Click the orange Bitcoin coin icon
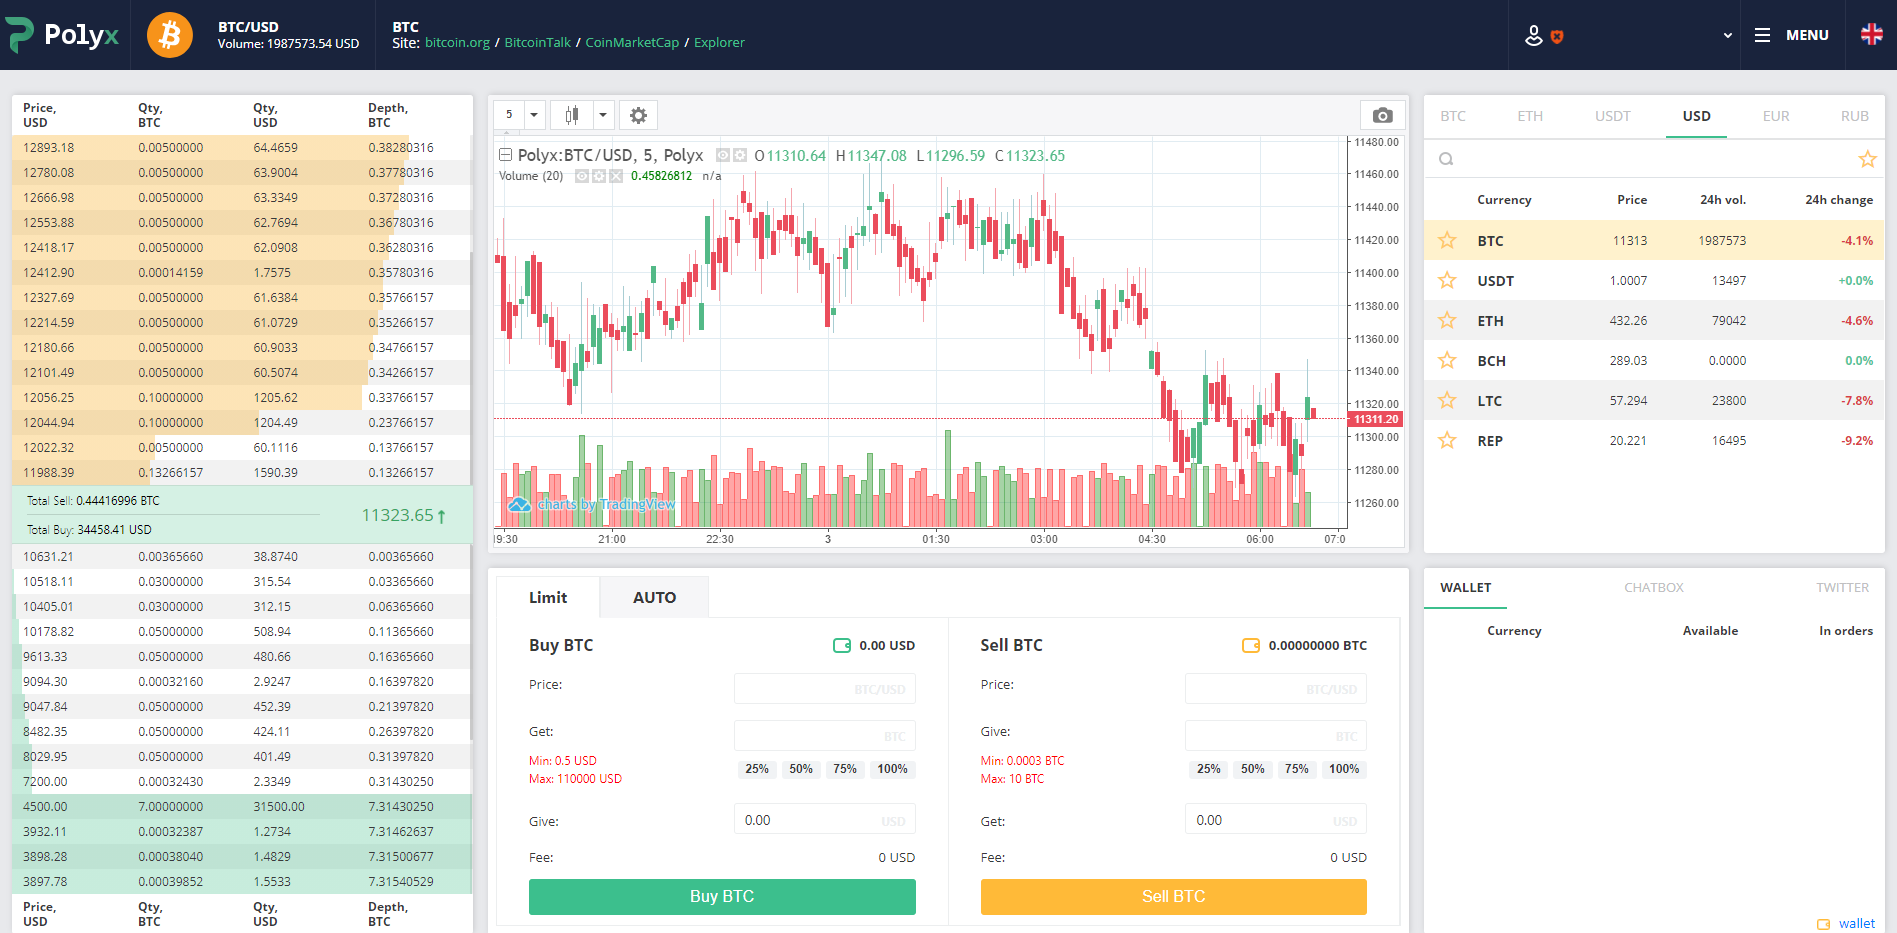This screenshot has height=933, width=1897. 170,35
